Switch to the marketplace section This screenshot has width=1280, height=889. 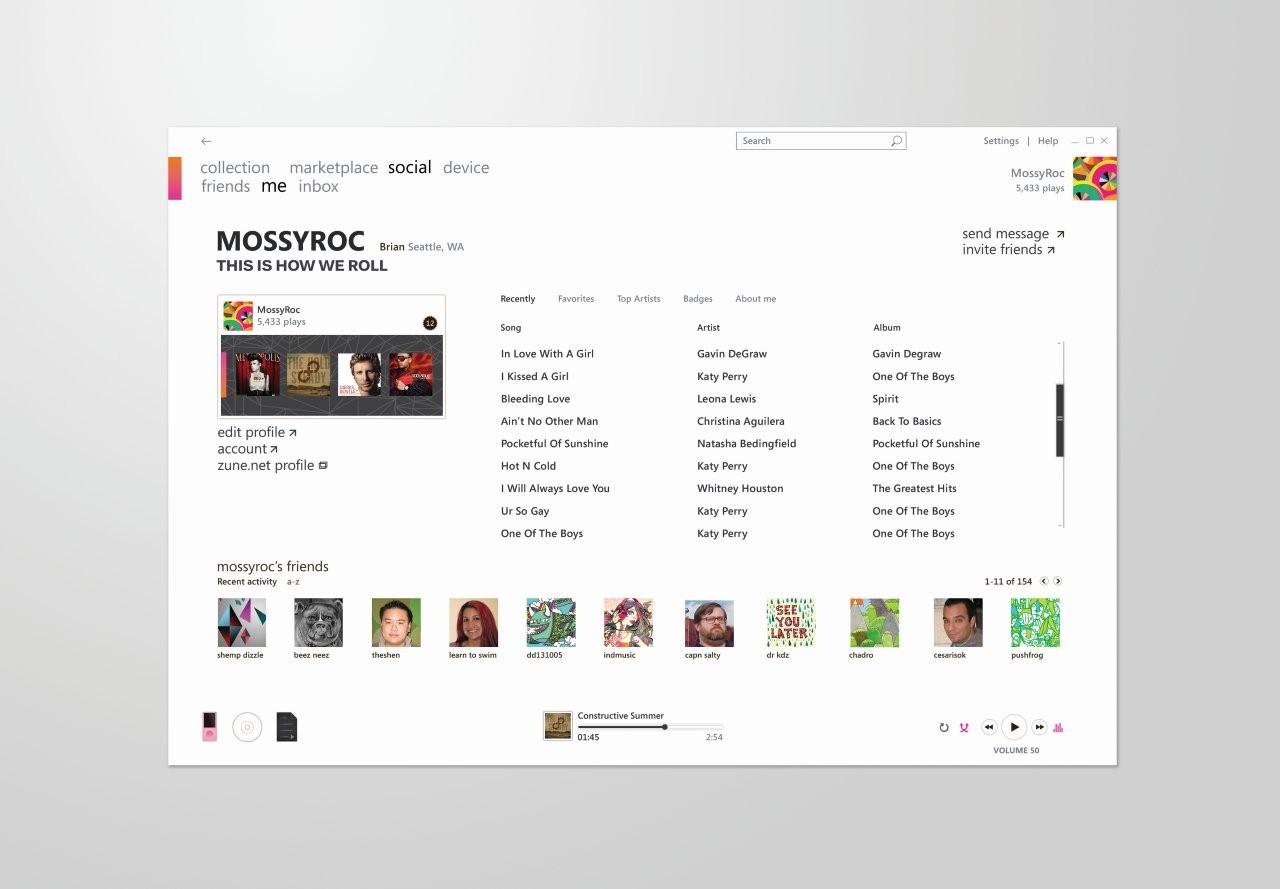pos(334,168)
